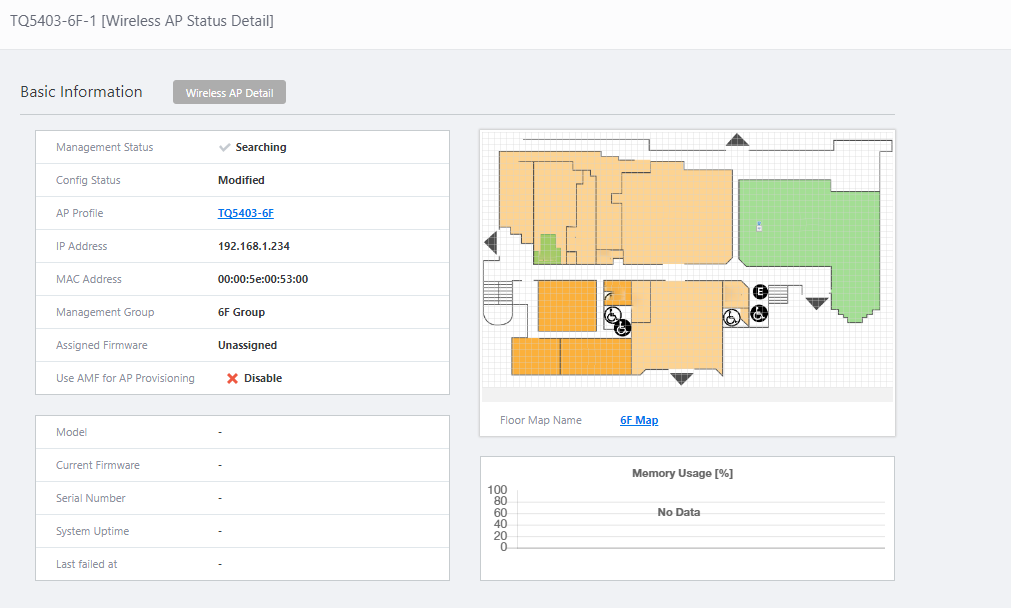The width and height of the screenshot is (1011, 608).
Task: Click the MAC address value 00:00:5e:00:53:00
Action: click(263, 279)
